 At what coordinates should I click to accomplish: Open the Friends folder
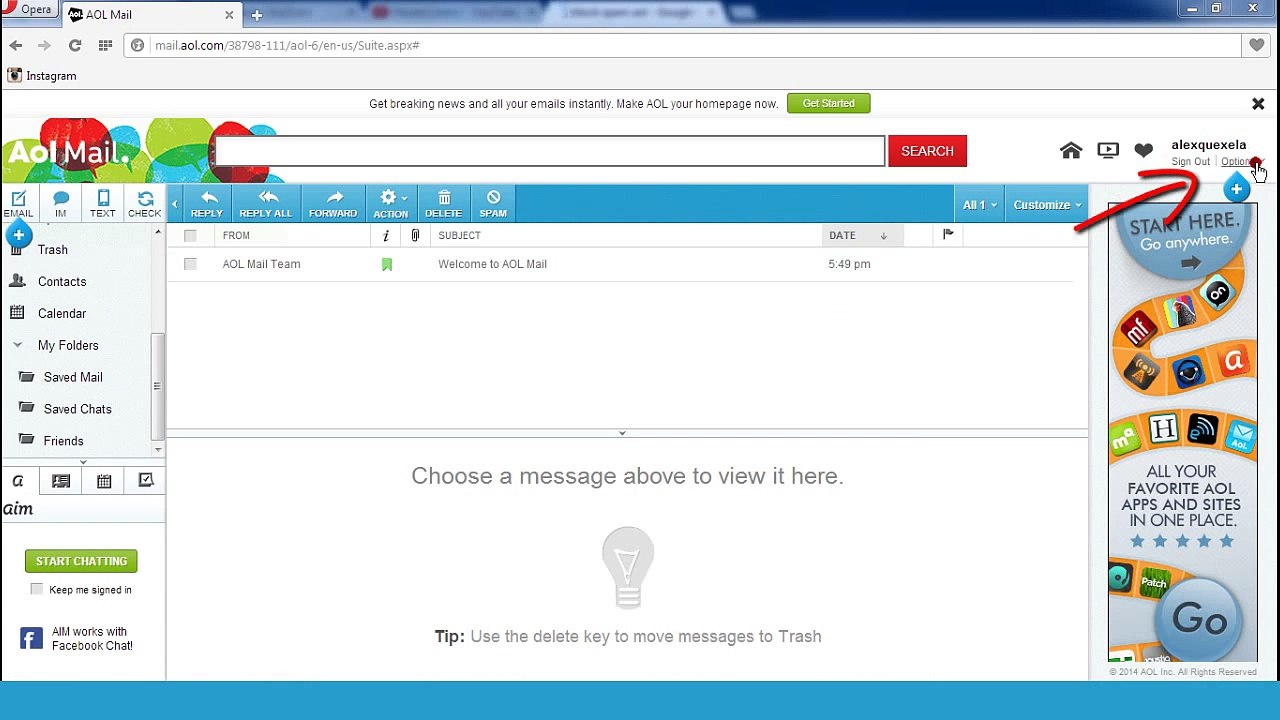click(x=63, y=441)
